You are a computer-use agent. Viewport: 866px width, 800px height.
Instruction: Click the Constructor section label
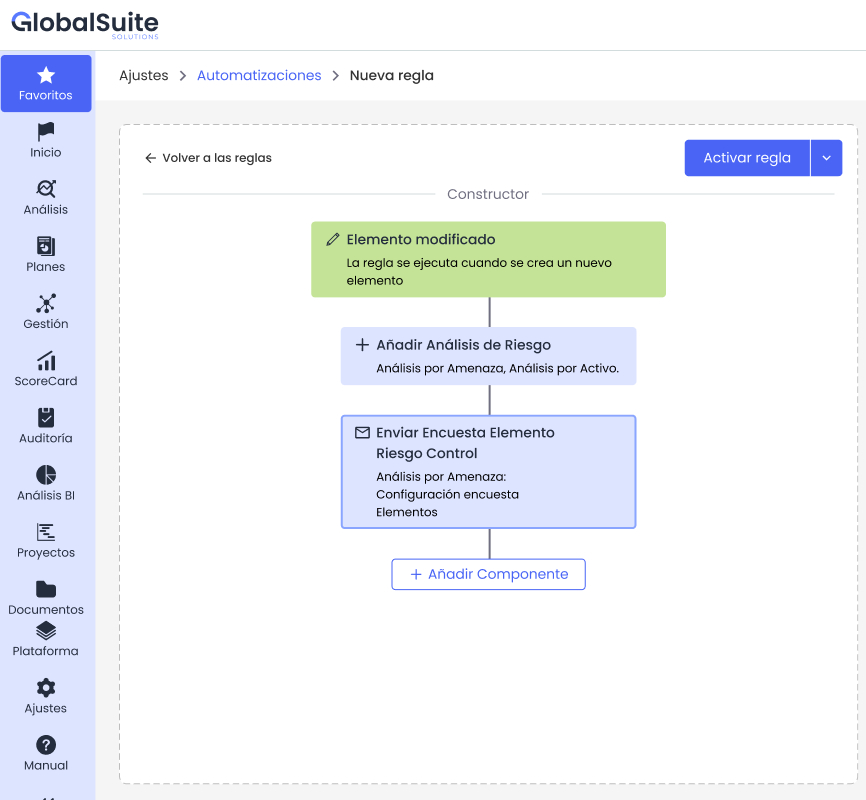pyautogui.click(x=488, y=194)
